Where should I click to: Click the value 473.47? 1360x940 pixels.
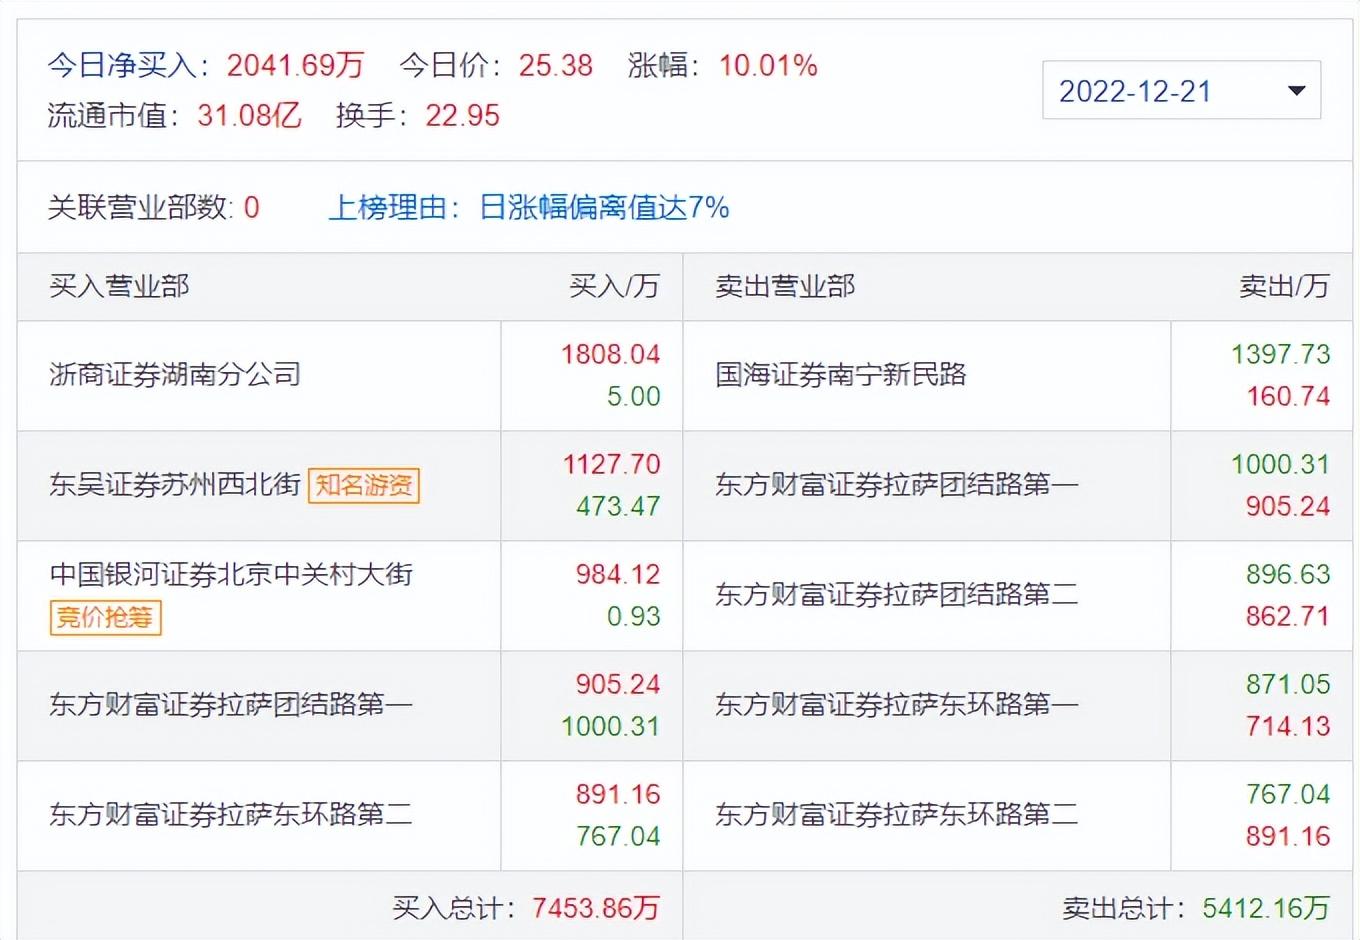point(618,506)
